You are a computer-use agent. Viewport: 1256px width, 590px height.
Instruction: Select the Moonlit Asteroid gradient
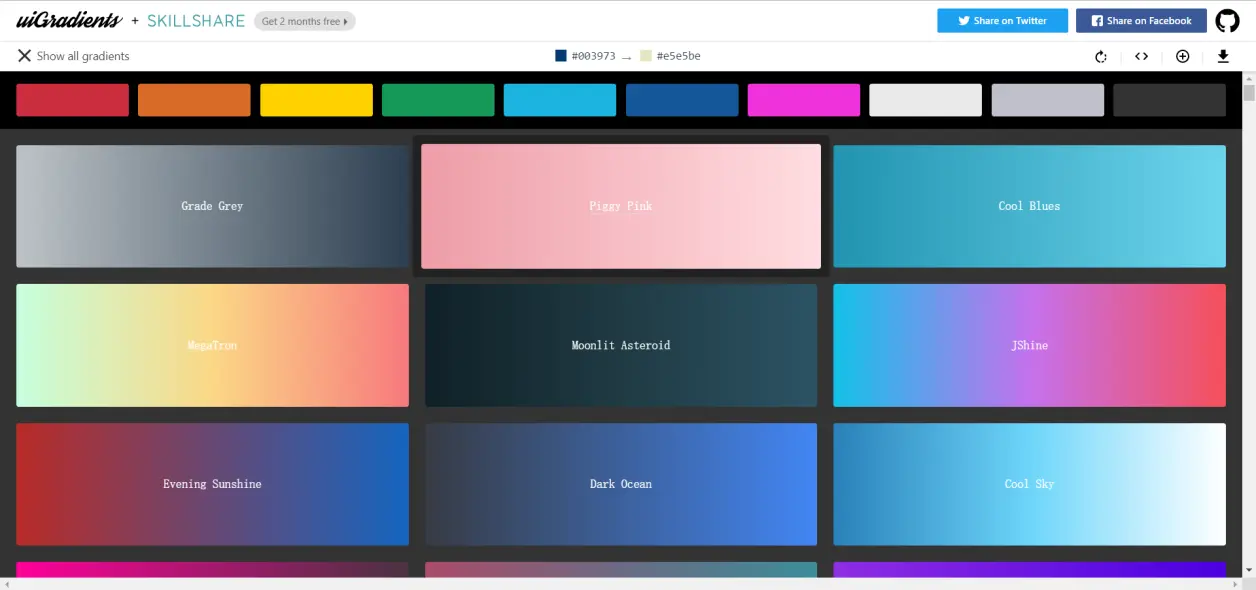pos(621,345)
